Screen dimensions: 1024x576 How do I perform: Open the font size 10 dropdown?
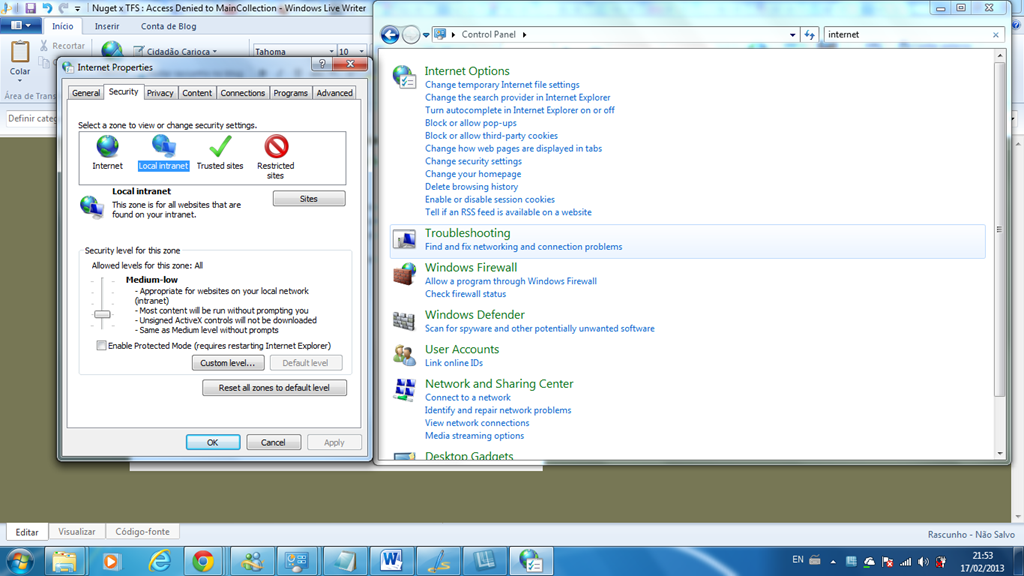361,51
